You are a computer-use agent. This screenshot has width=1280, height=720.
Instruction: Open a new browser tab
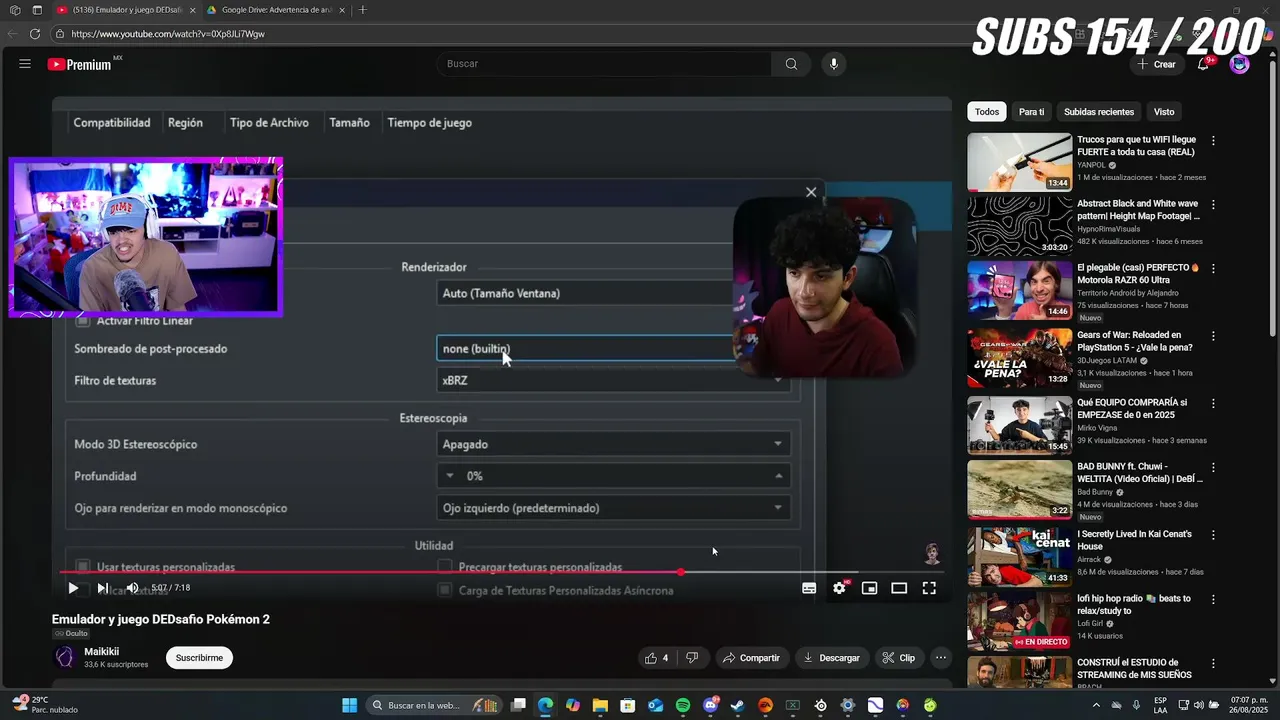coord(362,10)
